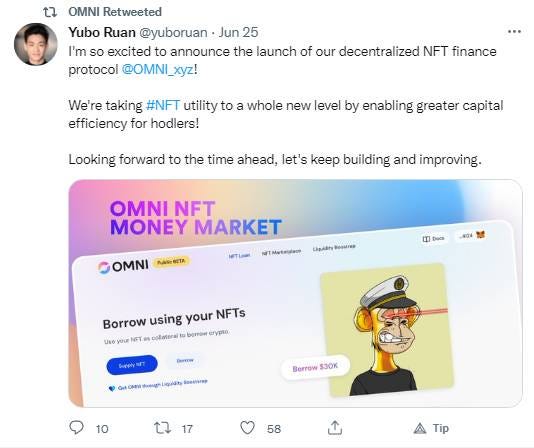Click the Jun 25 timestamp

pyautogui.click(x=238, y=32)
